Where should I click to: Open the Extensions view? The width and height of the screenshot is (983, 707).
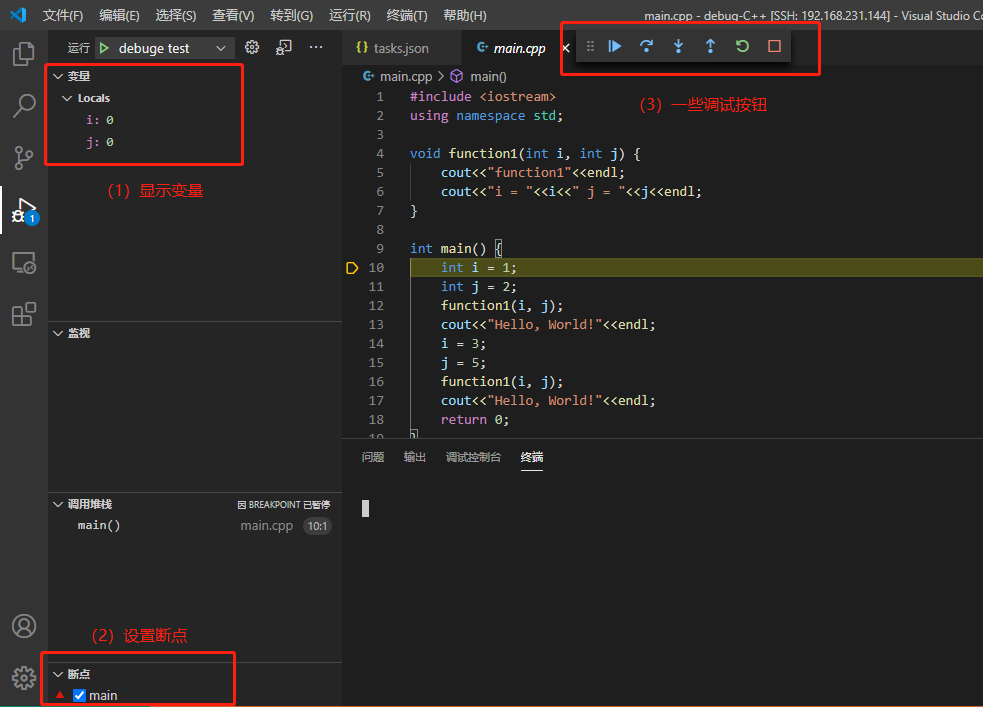coord(24,314)
